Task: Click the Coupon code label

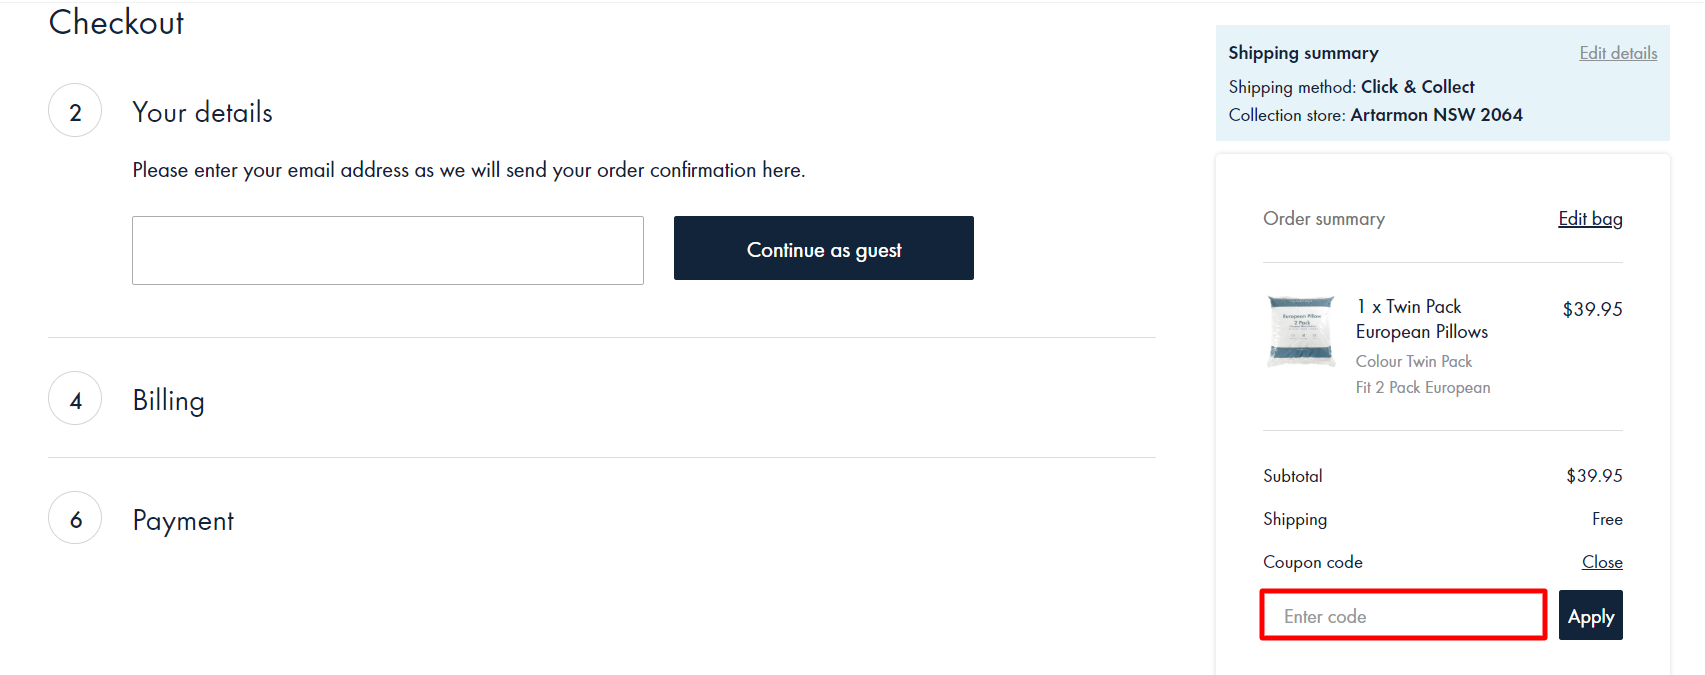Action: click(x=1312, y=562)
